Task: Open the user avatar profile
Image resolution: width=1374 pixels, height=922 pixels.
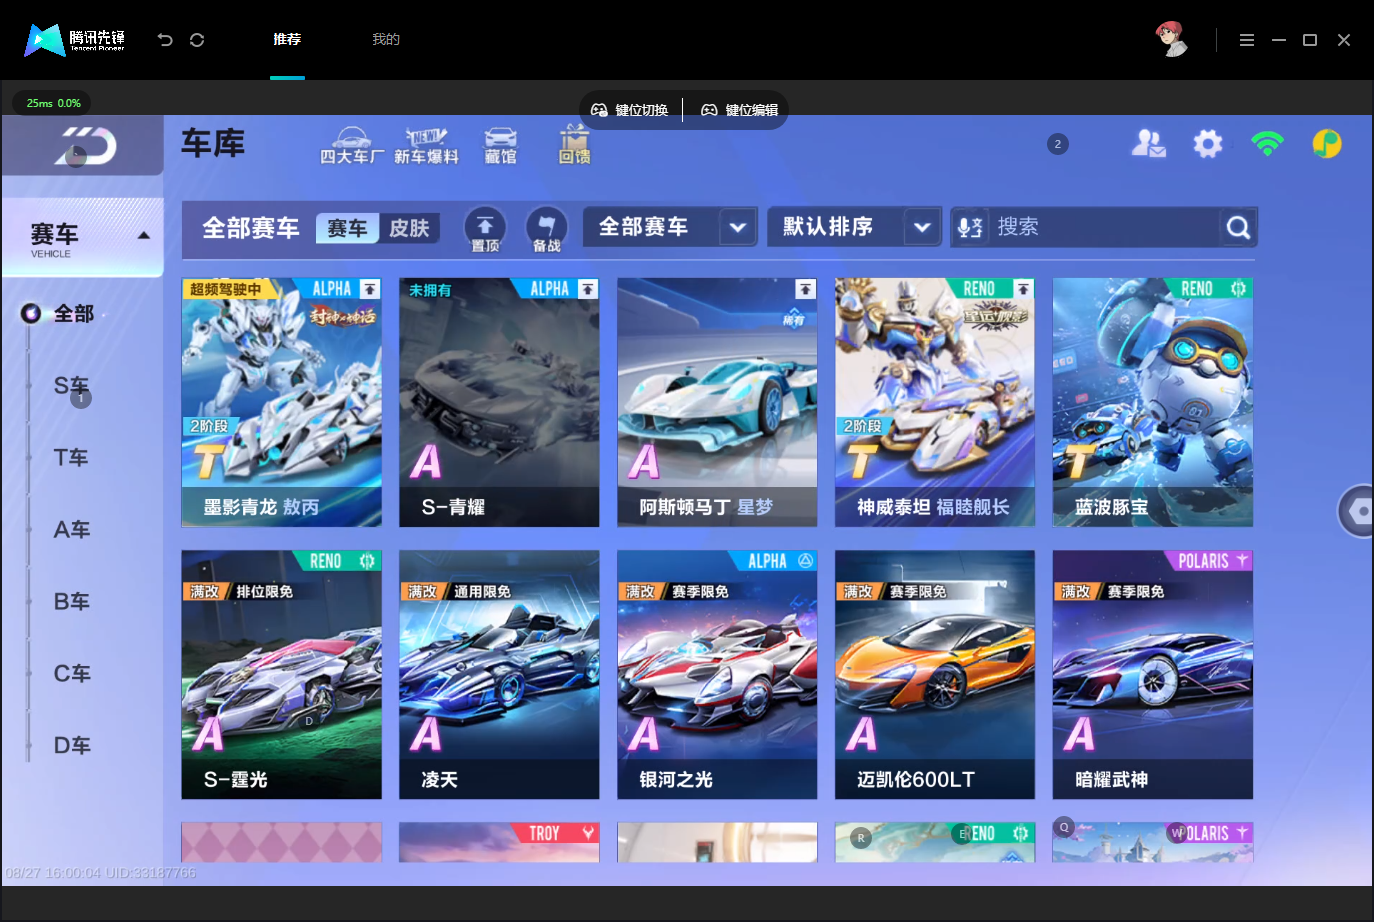Action: (1171, 39)
